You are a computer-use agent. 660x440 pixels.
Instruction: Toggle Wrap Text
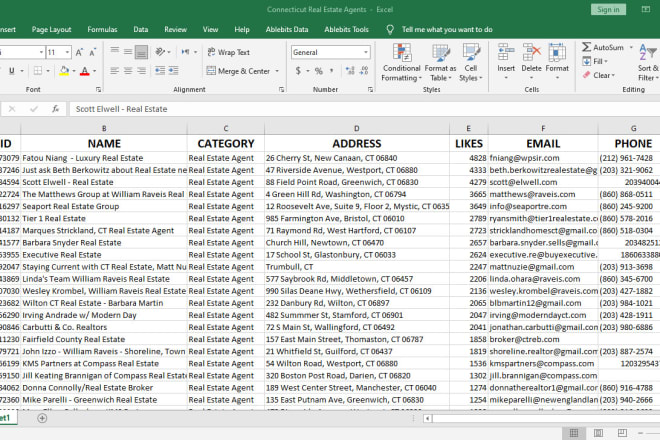229,52
